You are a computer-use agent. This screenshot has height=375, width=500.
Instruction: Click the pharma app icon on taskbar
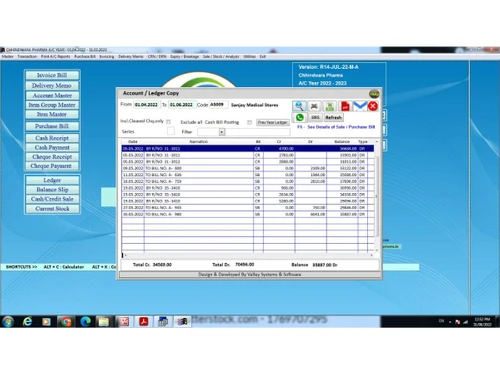pyautogui.click(x=182, y=322)
